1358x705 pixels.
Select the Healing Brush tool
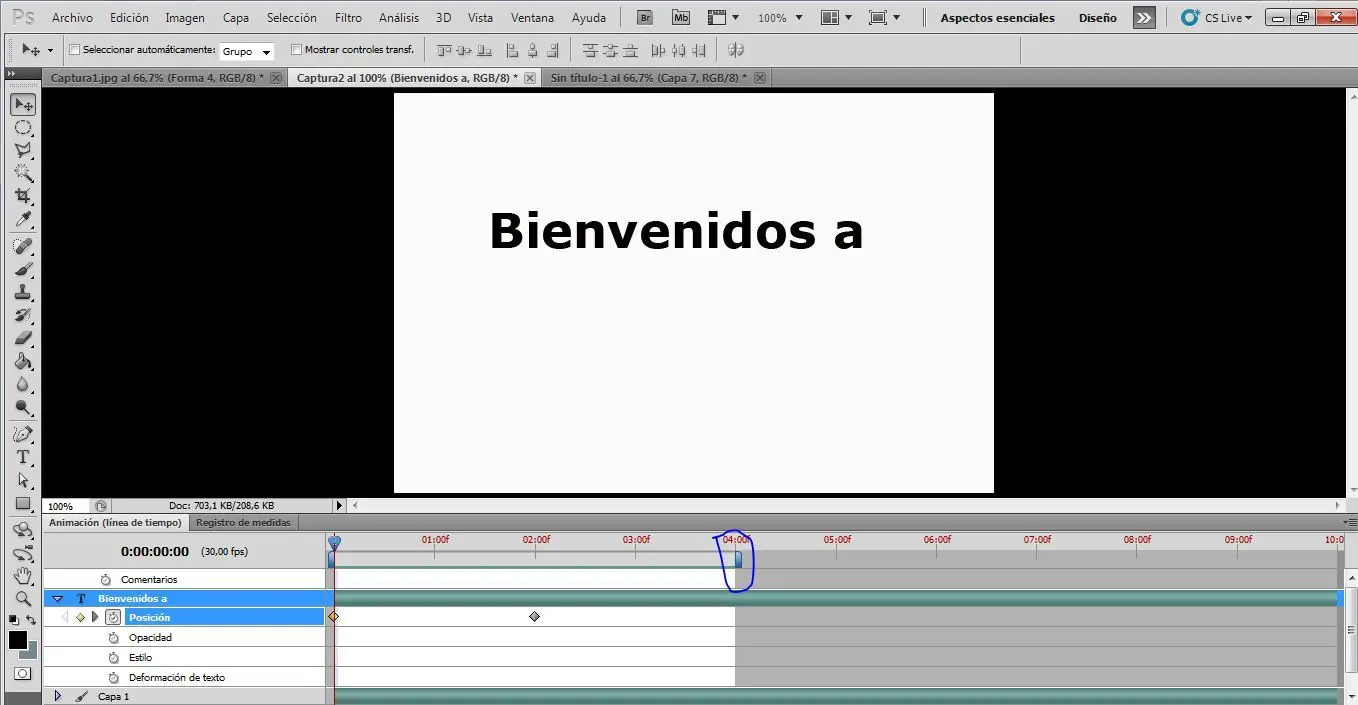(23, 247)
